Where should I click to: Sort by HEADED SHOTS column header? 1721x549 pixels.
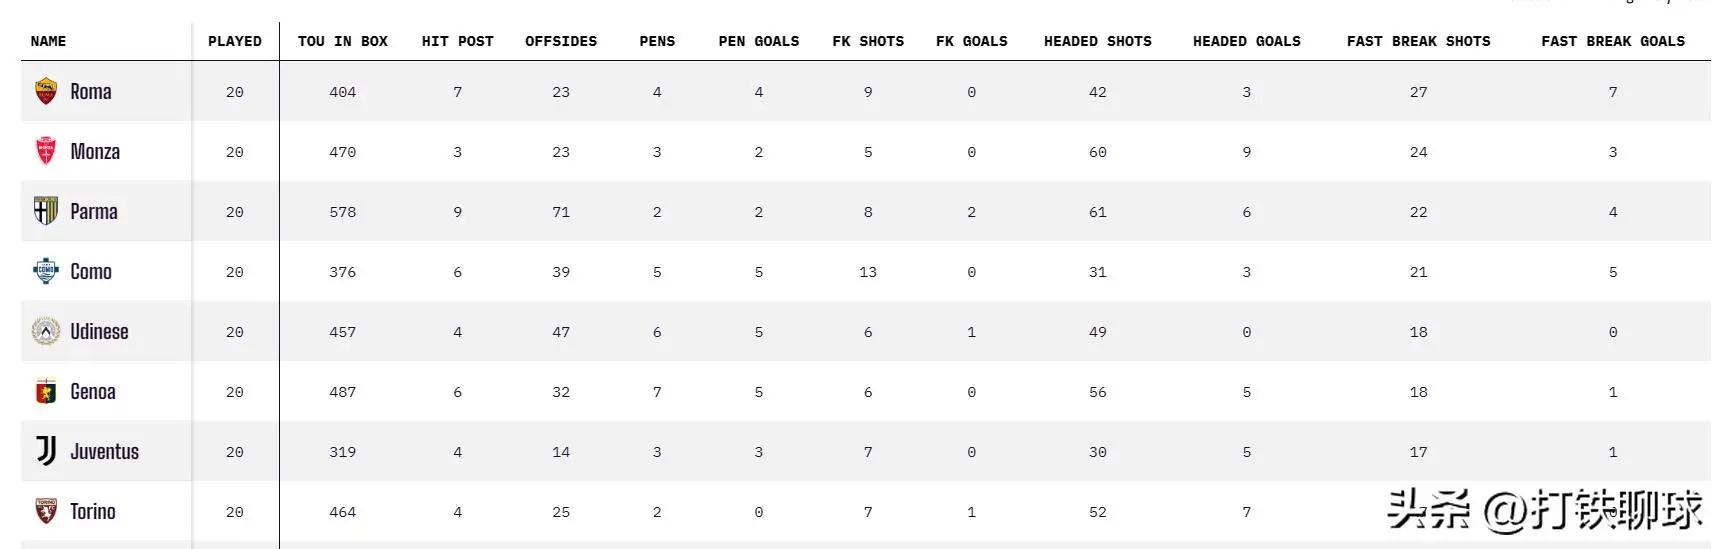[1097, 42]
